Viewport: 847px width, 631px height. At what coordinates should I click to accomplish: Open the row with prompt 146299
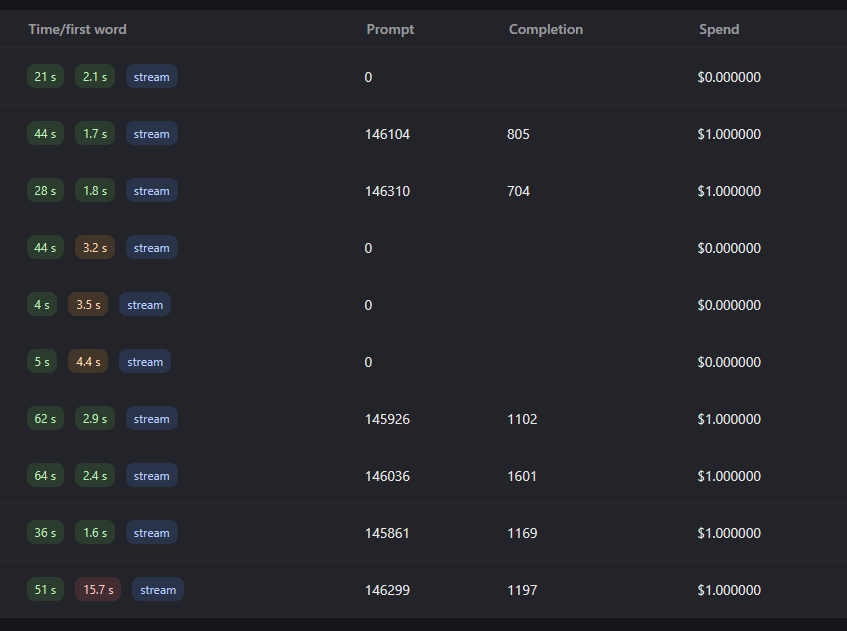(x=387, y=590)
